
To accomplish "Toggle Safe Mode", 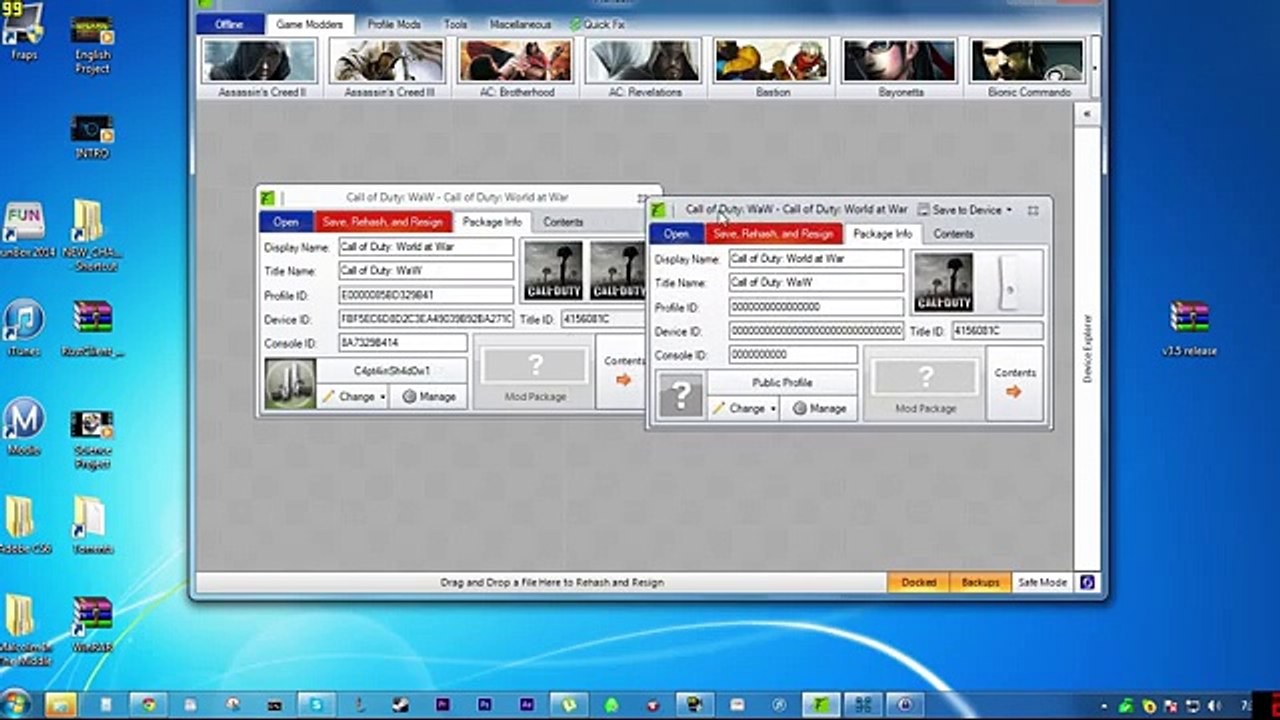I will (x=1042, y=582).
